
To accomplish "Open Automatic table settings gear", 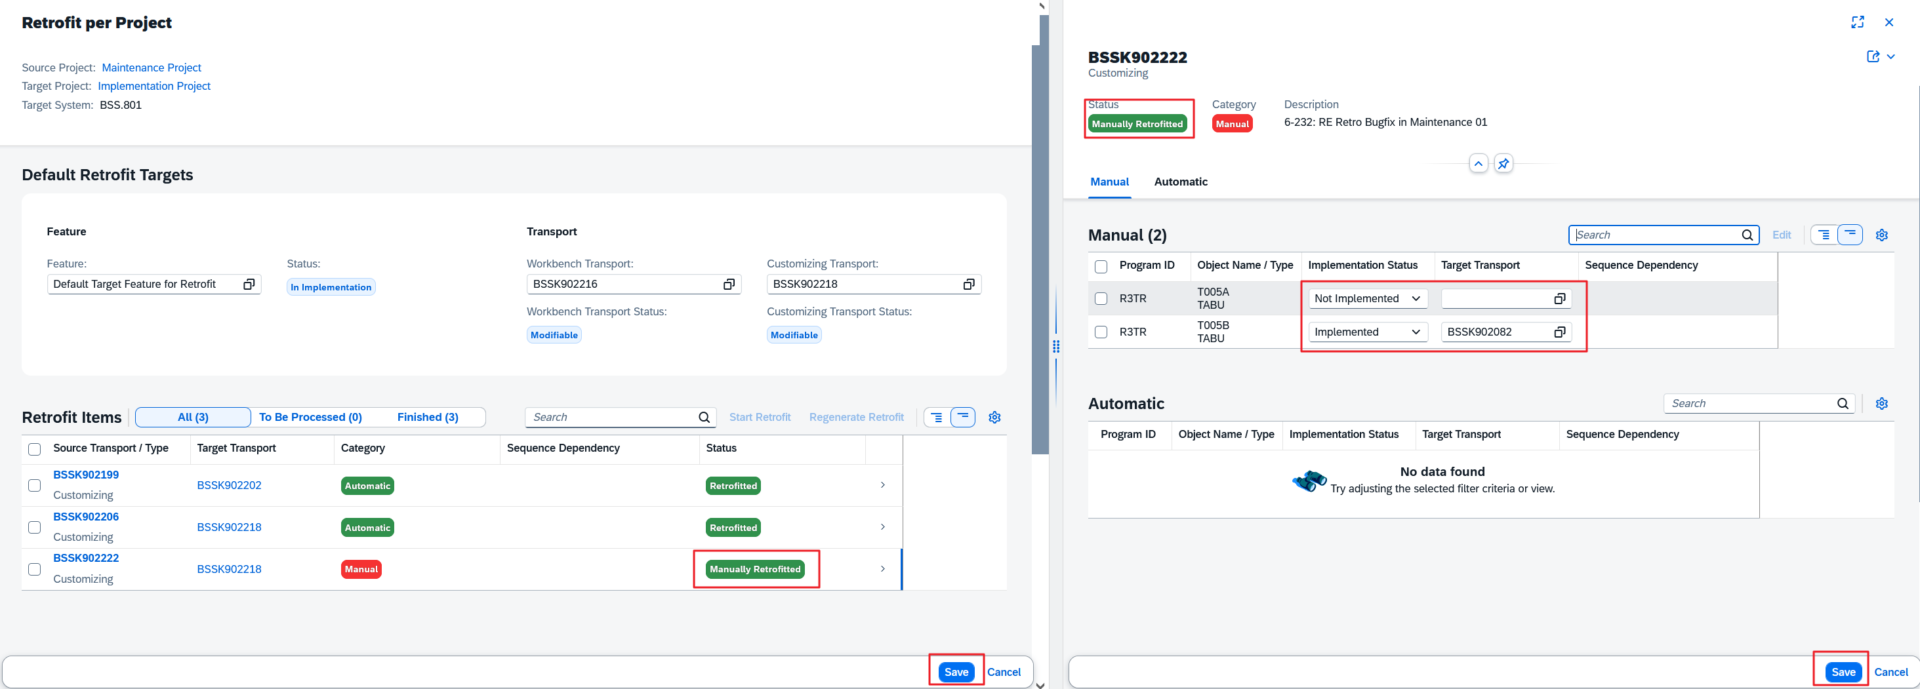I will point(1881,404).
